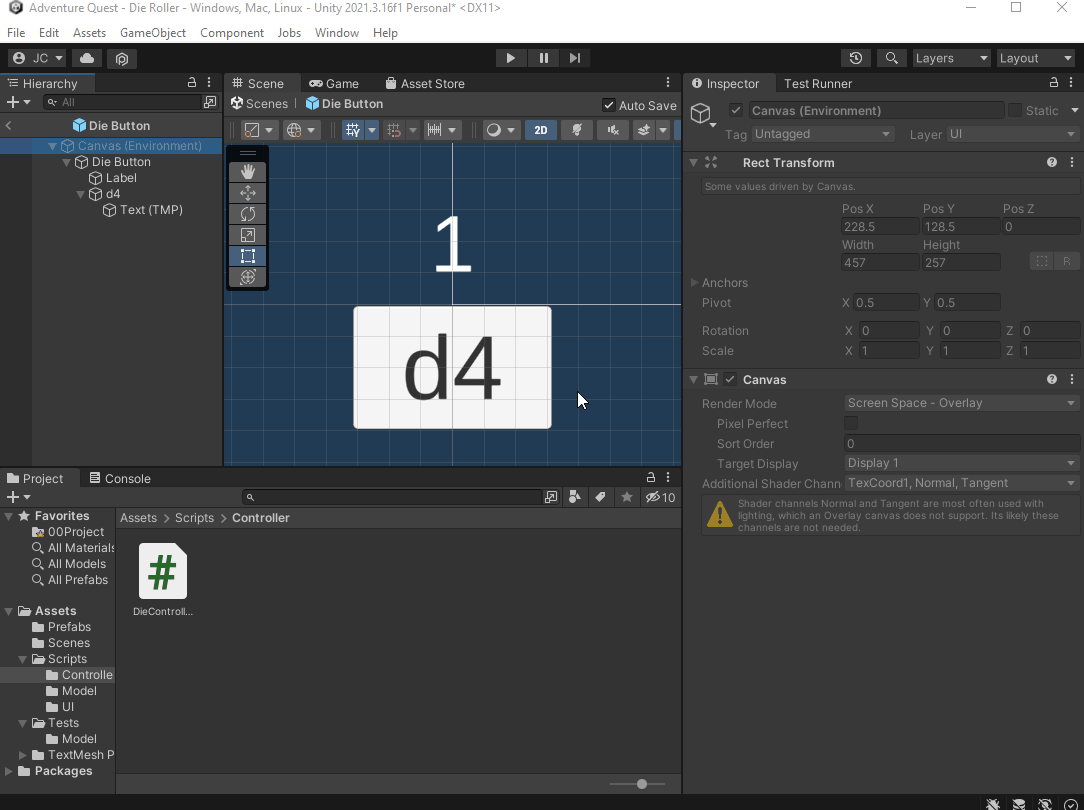This screenshot has height=810, width=1084.
Task: Open the Tag dropdown showing Untagged
Action: click(x=823, y=134)
